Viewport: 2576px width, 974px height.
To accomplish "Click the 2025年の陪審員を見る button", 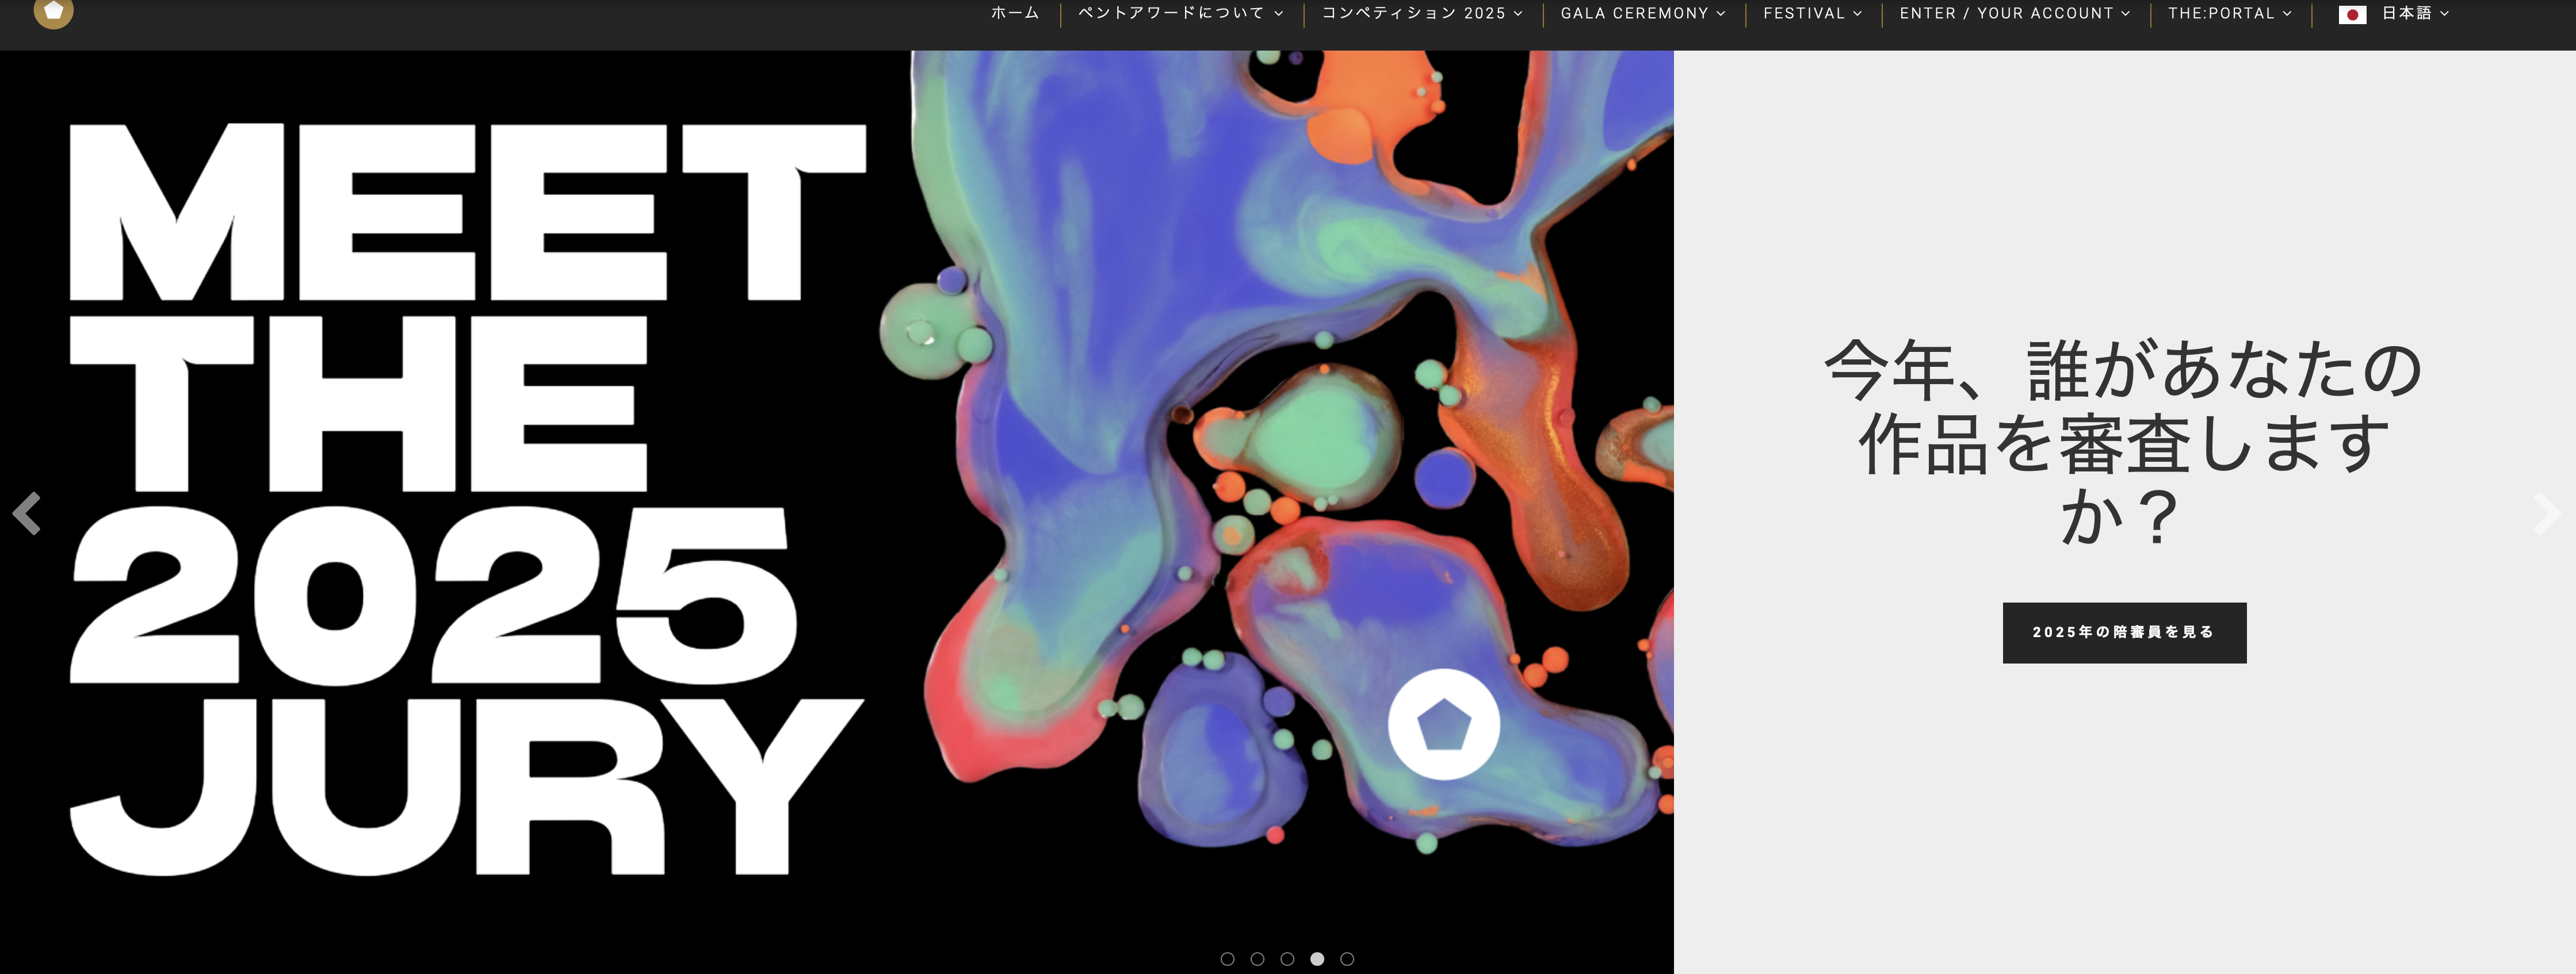I will point(2124,632).
